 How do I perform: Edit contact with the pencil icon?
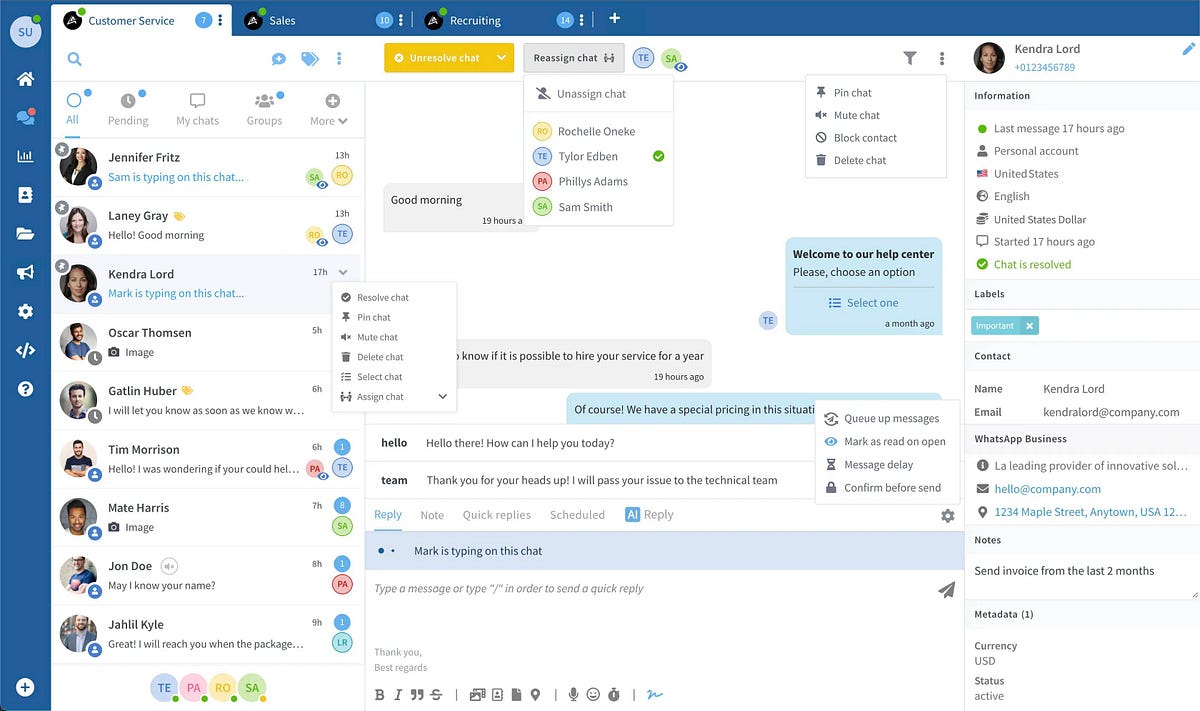[1188, 48]
